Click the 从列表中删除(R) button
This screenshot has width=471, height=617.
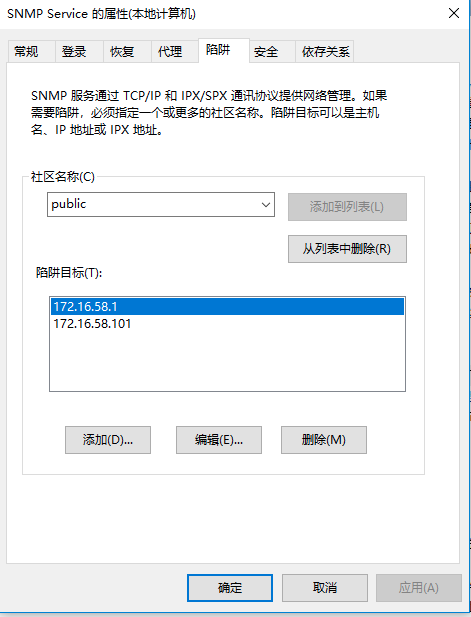[347, 249]
